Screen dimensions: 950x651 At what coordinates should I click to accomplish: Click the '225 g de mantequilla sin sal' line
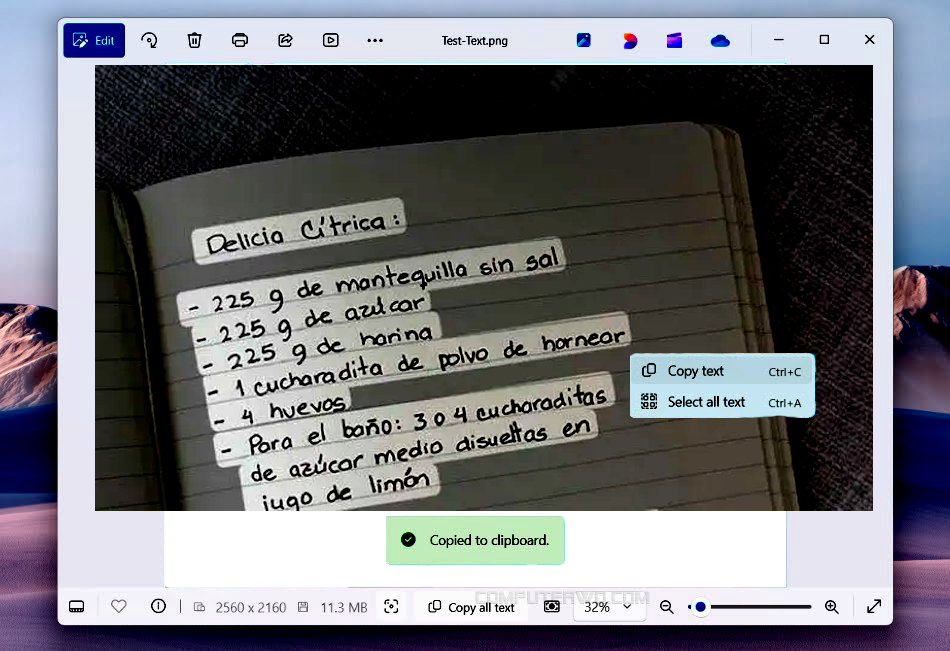pyautogui.click(x=372, y=280)
